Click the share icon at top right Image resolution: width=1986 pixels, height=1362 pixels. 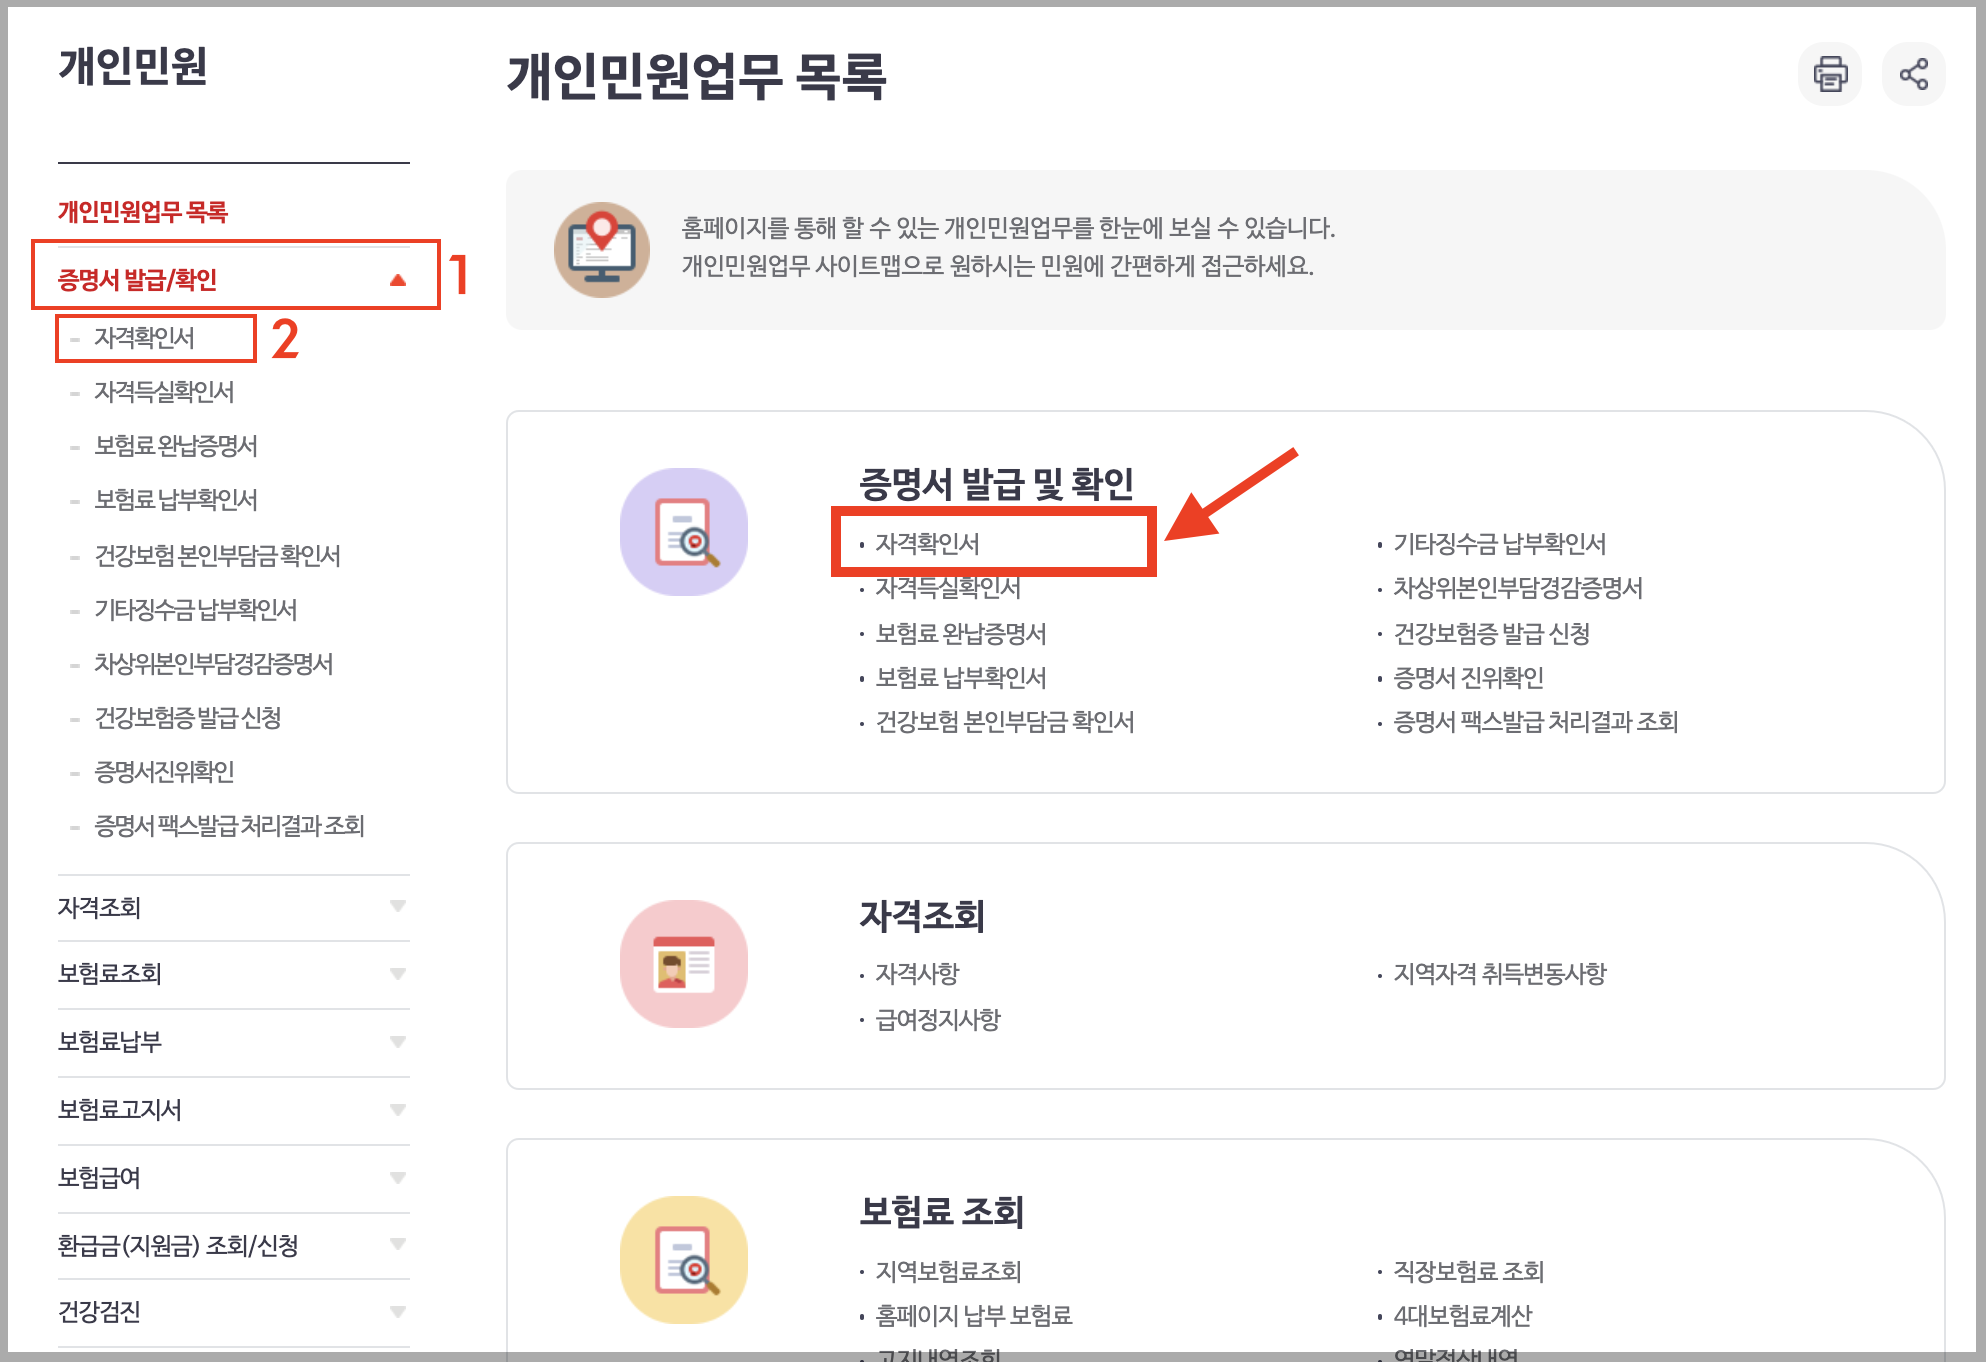1913,74
